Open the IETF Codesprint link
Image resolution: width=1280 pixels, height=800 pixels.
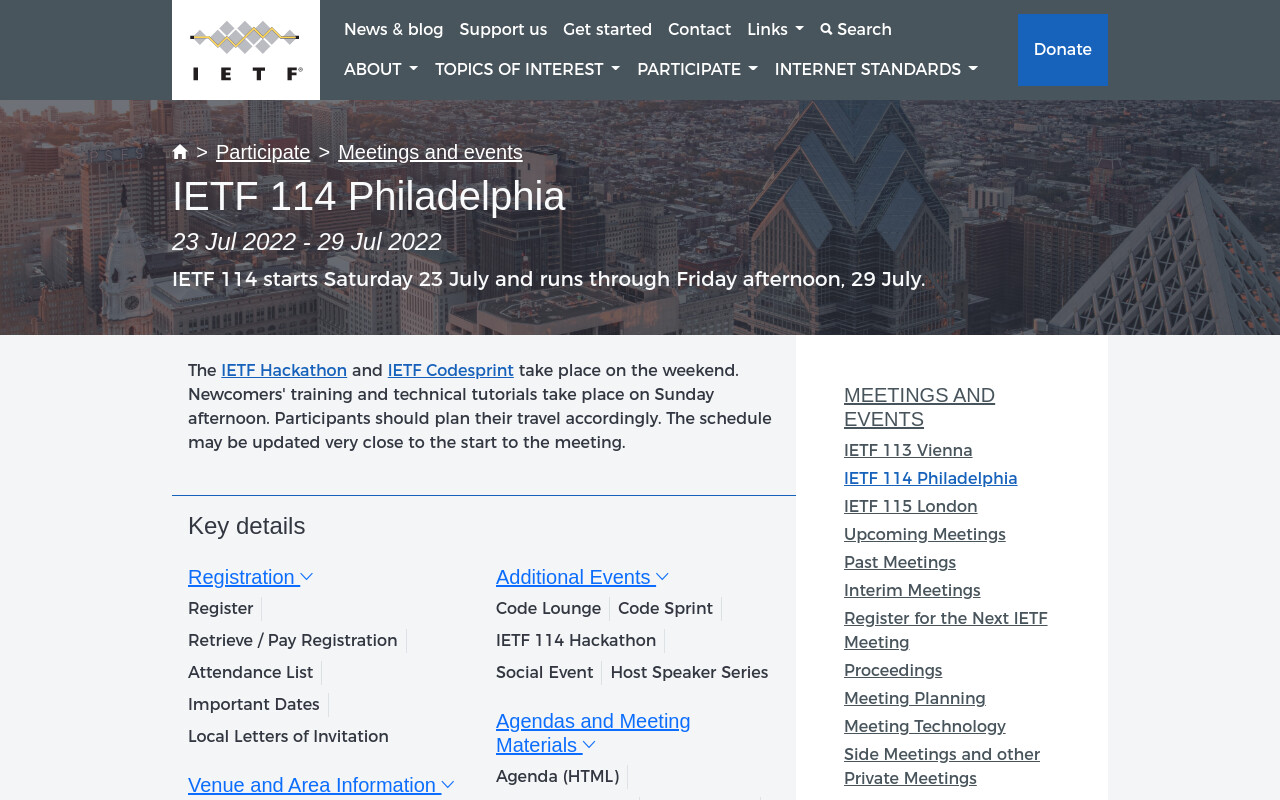click(451, 371)
